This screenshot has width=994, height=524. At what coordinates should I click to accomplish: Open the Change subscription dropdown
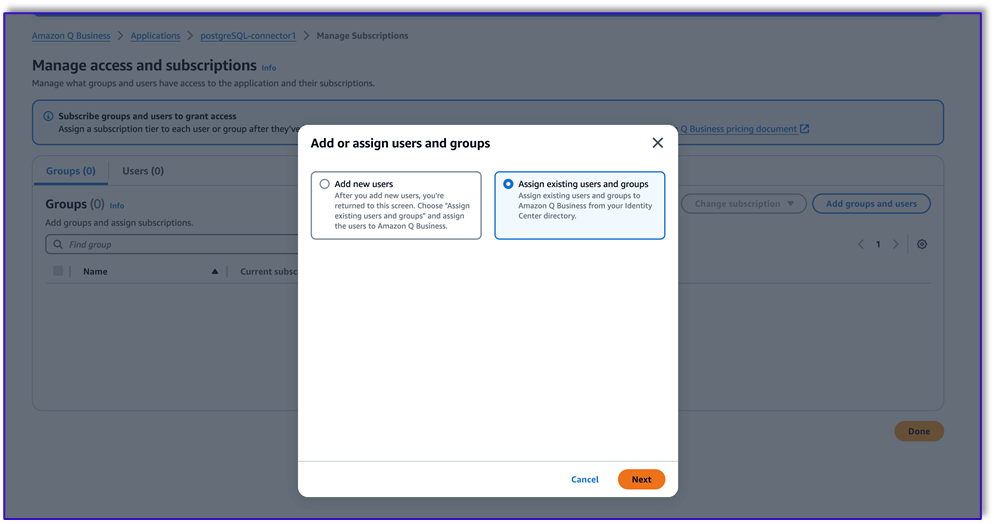pyautogui.click(x=744, y=204)
